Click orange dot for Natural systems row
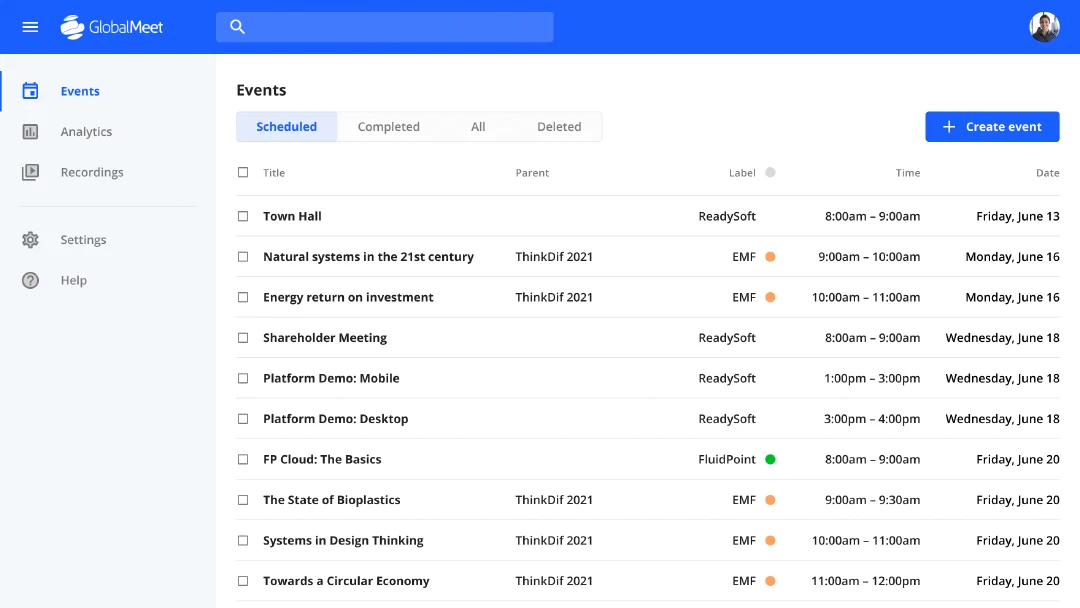The height and width of the screenshot is (608, 1080). [770, 257]
